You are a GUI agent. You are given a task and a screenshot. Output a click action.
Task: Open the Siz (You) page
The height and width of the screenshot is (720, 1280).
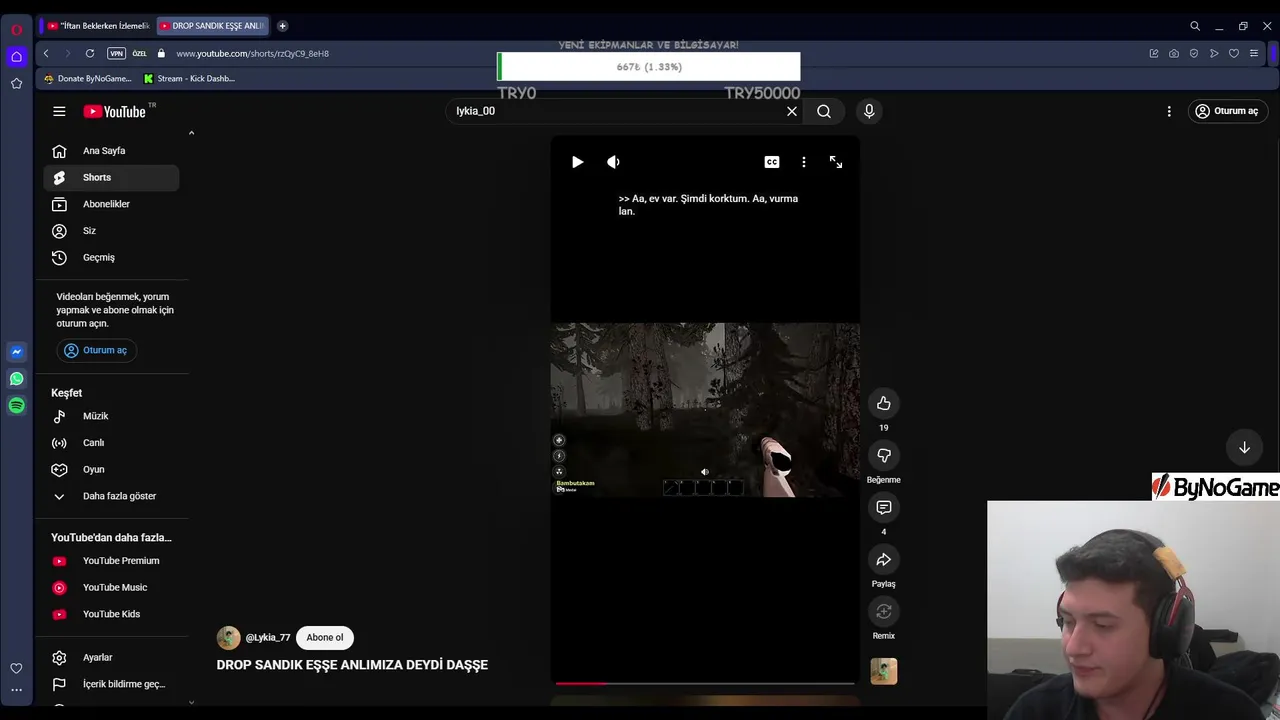pyautogui.click(x=111, y=231)
